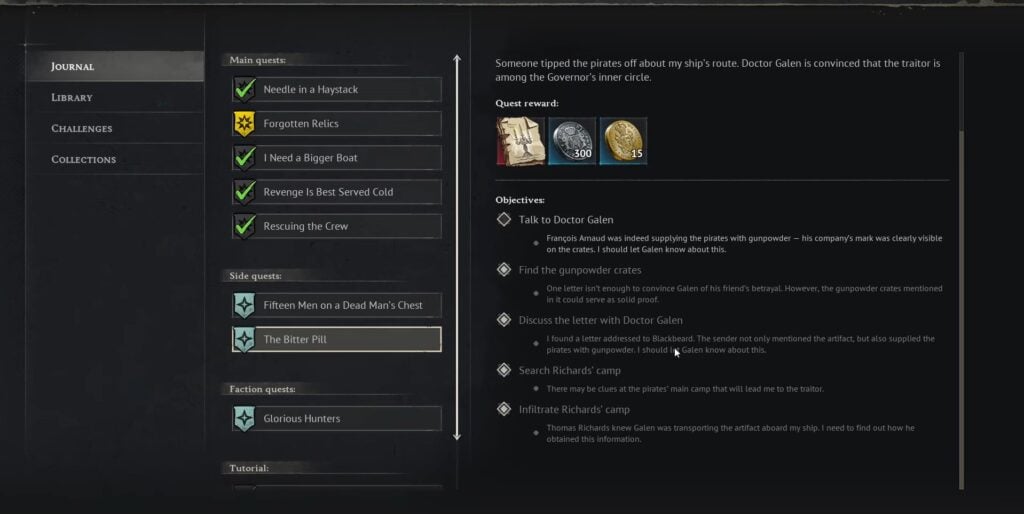Open the Library tab

(72, 98)
